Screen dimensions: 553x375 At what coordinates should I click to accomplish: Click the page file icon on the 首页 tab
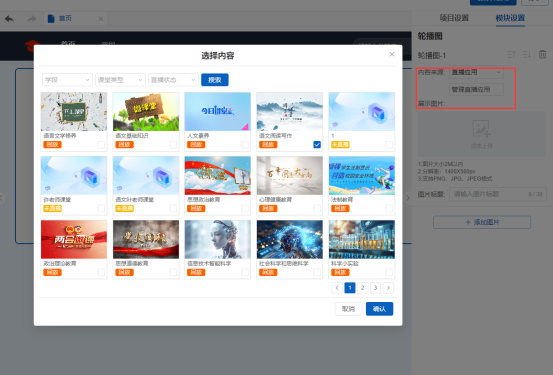pos(51,18)
